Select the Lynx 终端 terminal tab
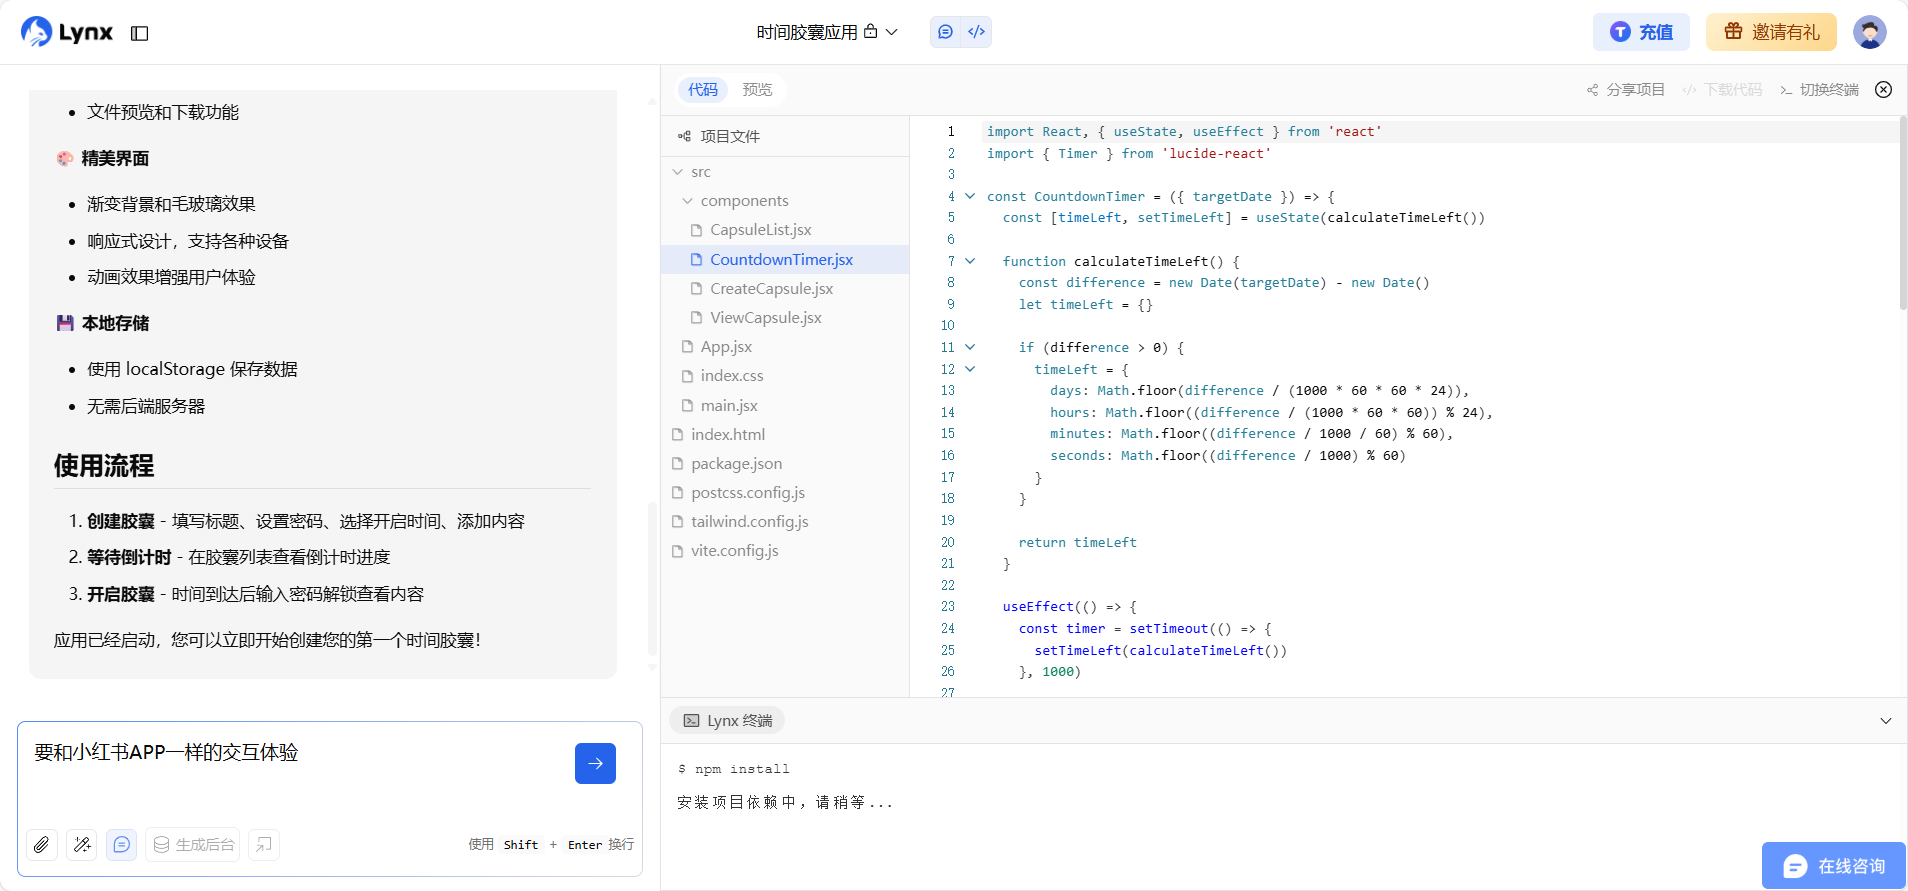 pos(728,720)
